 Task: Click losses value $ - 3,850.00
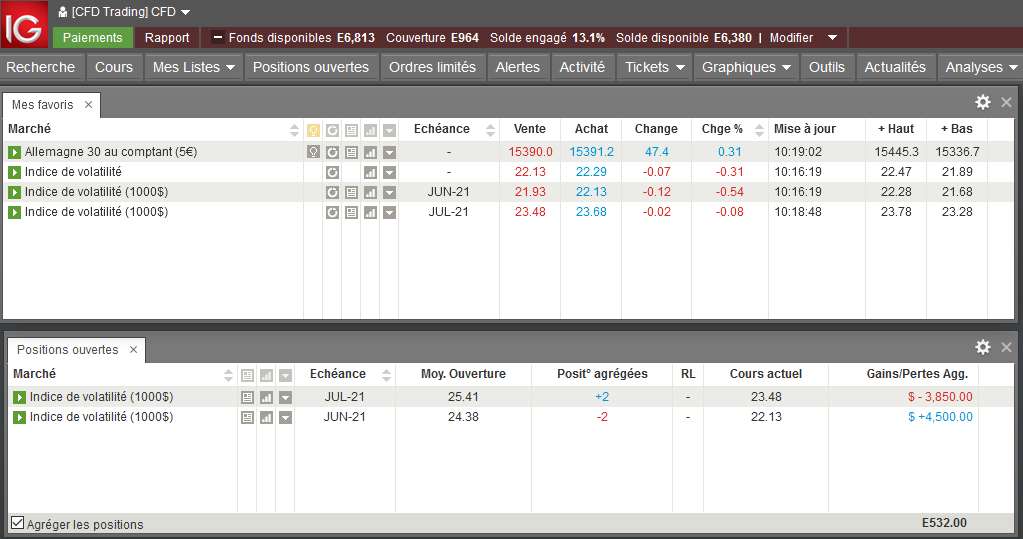[x=940, y=397]
